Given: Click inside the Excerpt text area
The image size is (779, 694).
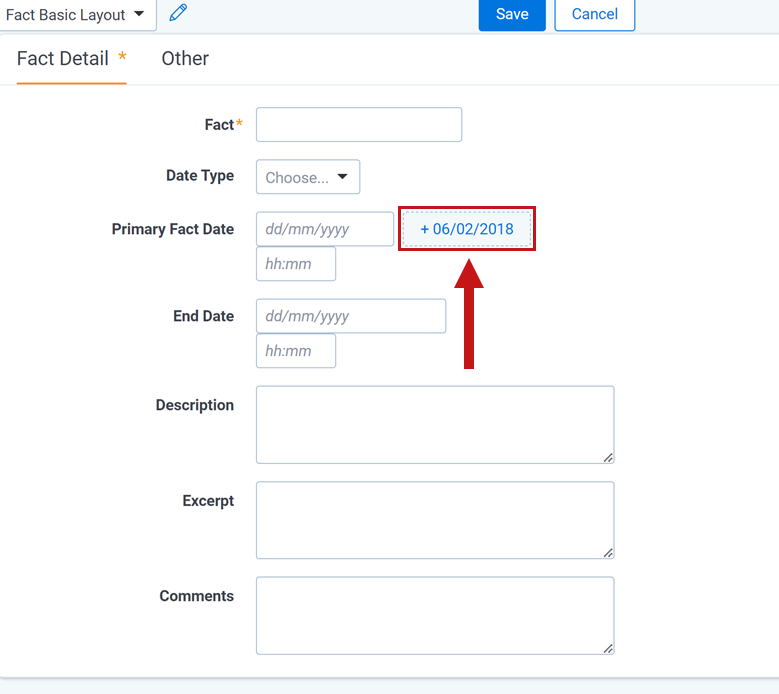Looking at the screenshot, I should pos(435,520).
